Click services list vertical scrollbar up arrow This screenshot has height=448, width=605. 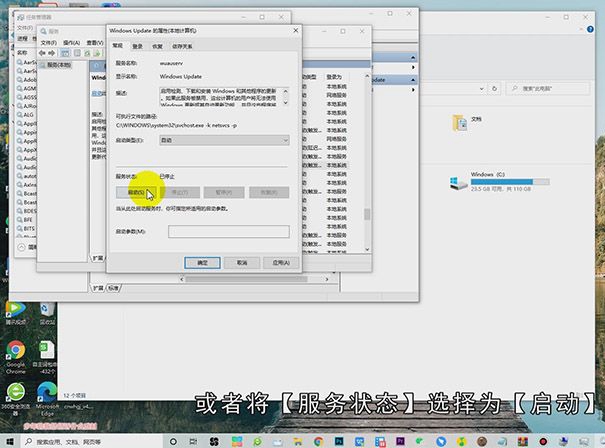(367, 76)
